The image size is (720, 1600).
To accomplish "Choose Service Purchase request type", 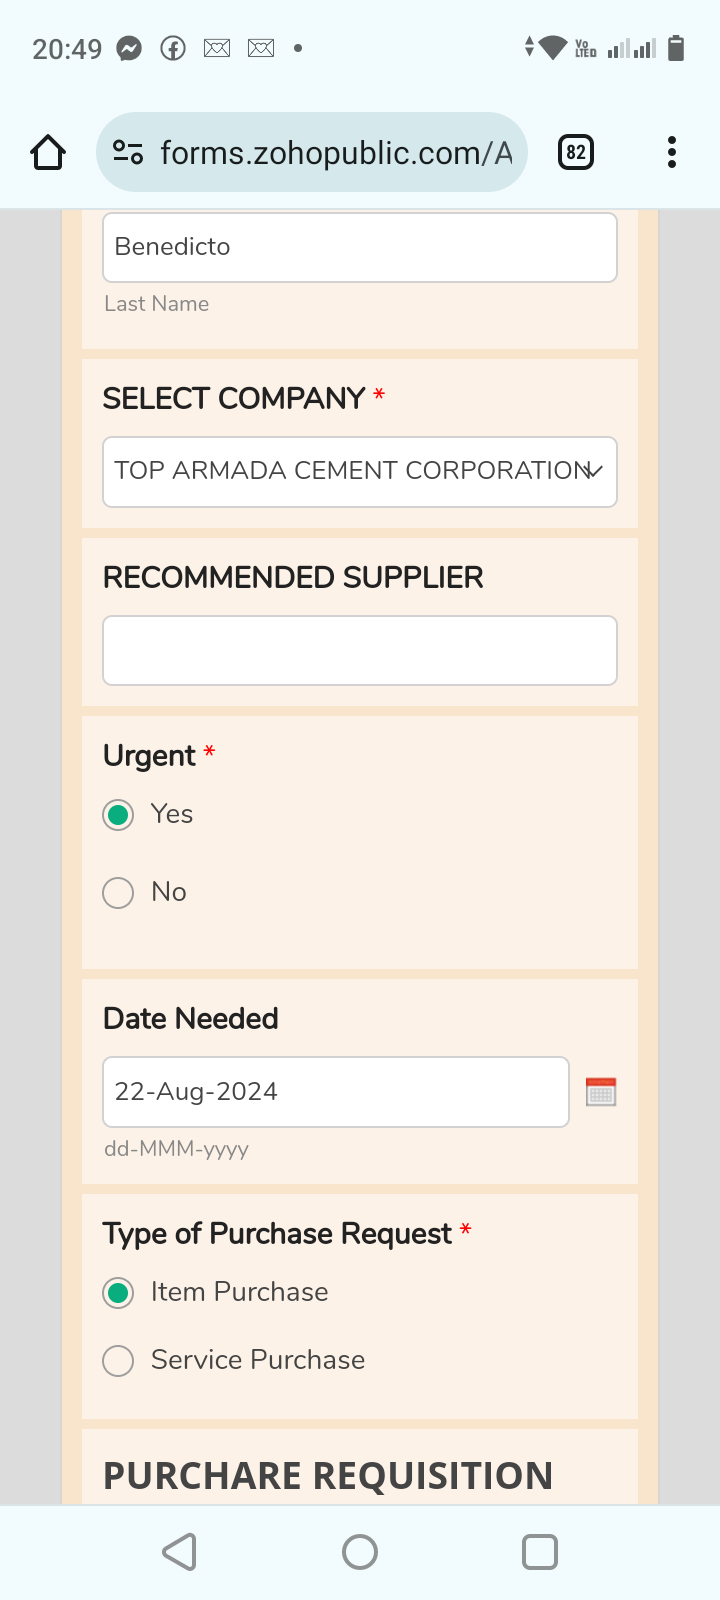I will [x=119, y=1361].
